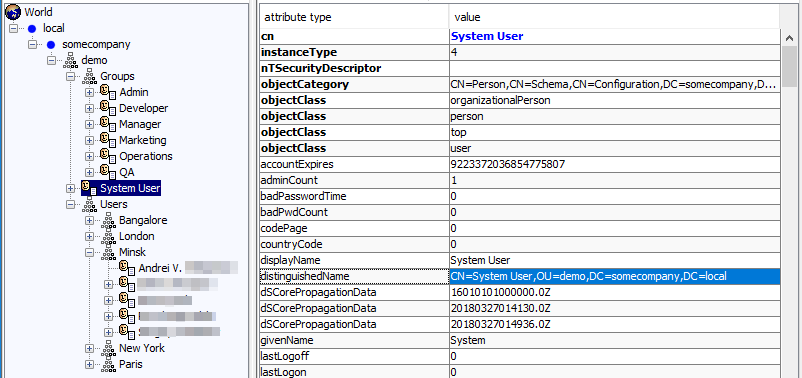This screenshot has height=378, width=802.
Task: Click the Operations group icon
Action: (x=108, y=156)
